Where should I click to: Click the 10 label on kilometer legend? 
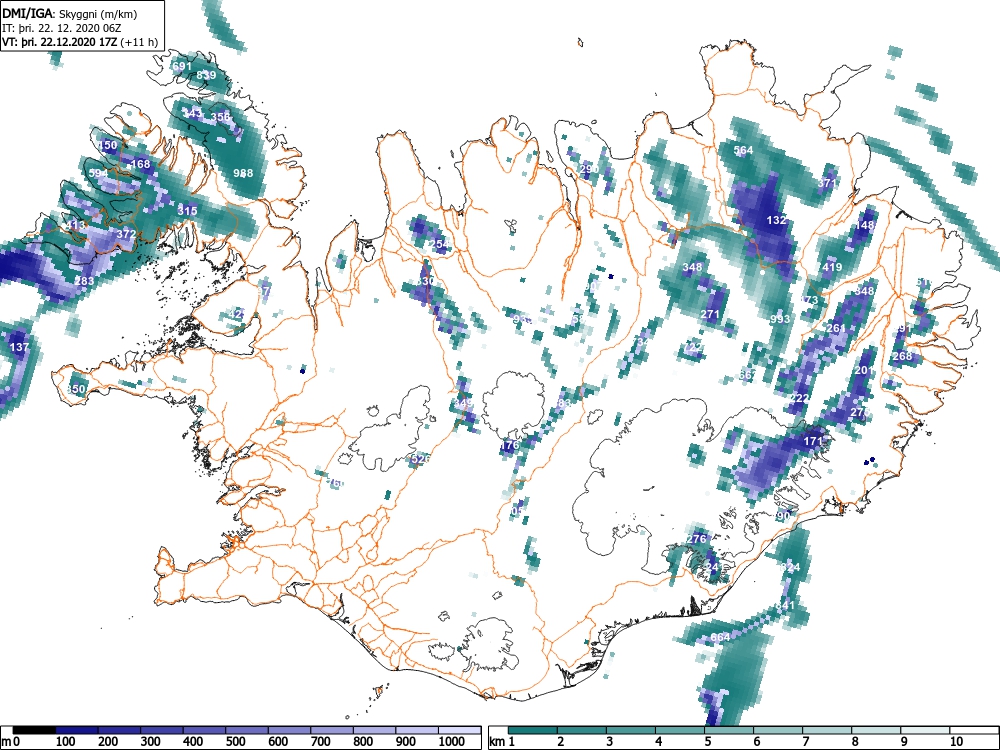click(x=955, y=742)
